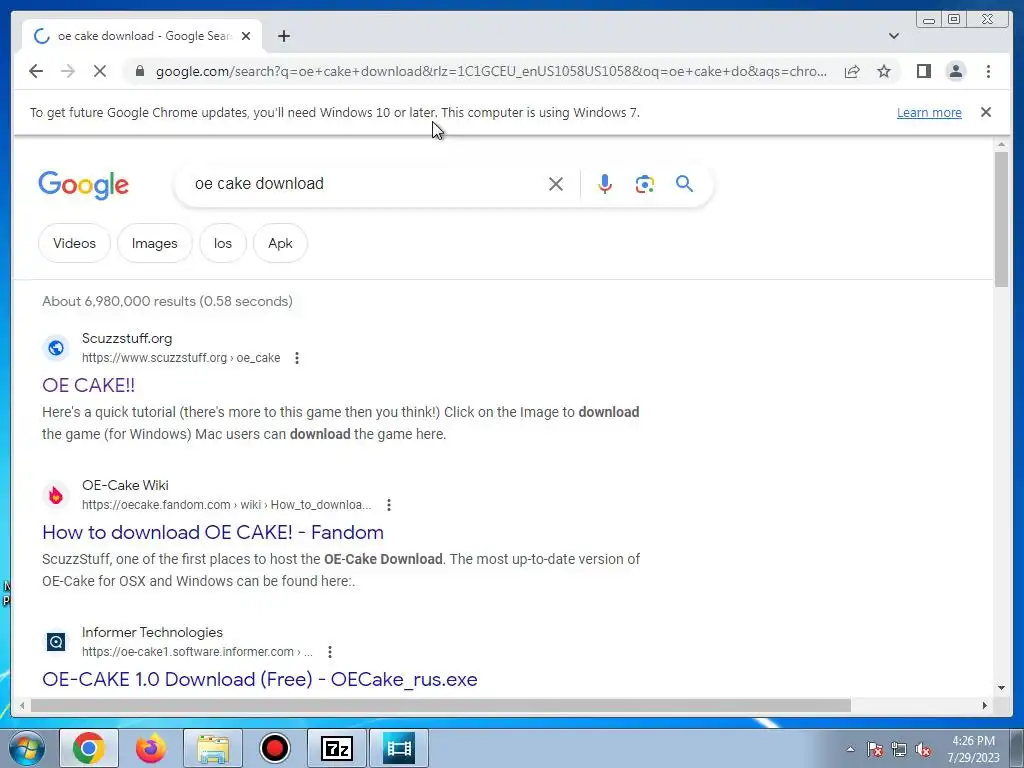This screenshot has width=1024, height=768.
Task: Open the Learn more link
Action: click(x=929, y=112)
